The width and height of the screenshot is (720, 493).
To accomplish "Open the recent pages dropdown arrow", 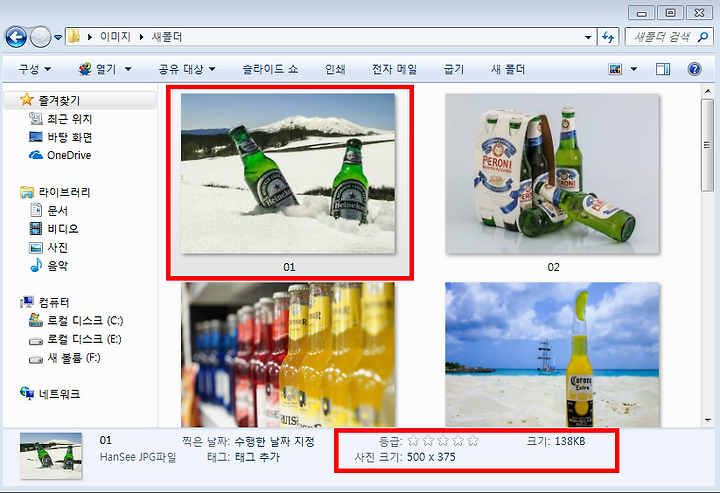I will [x=58, y=37].
